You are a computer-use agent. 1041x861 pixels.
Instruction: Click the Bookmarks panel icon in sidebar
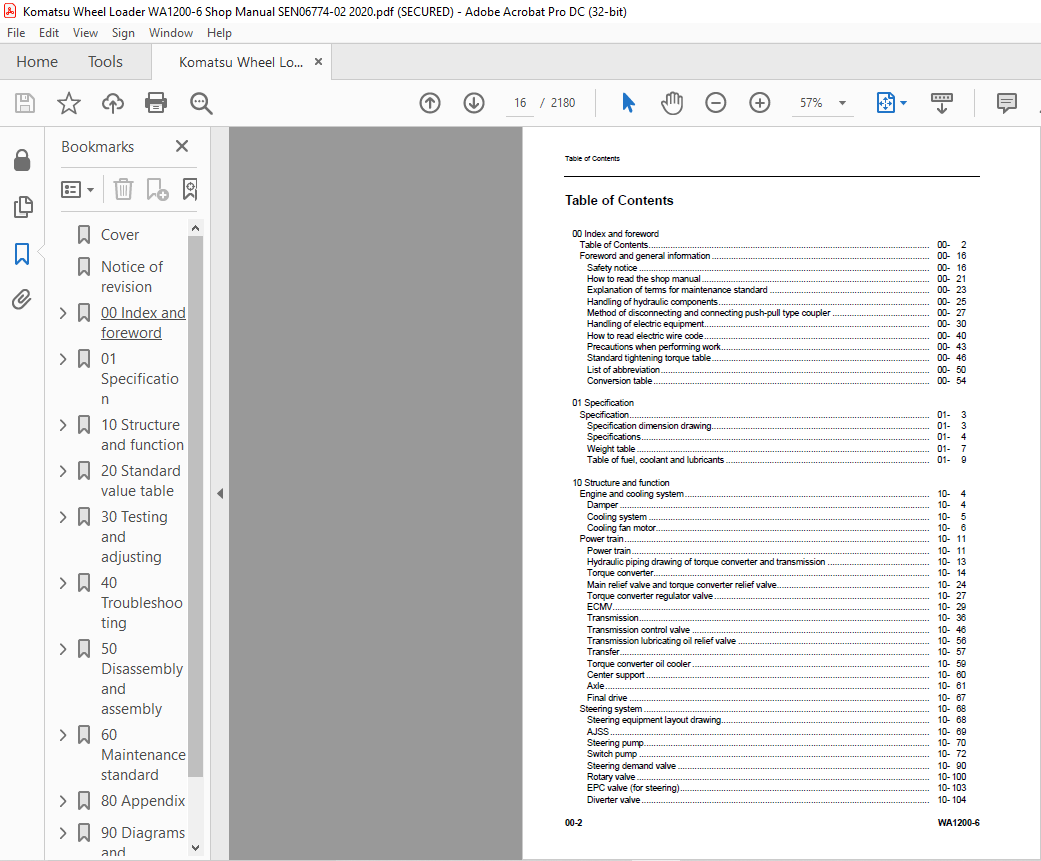[22, 254]
